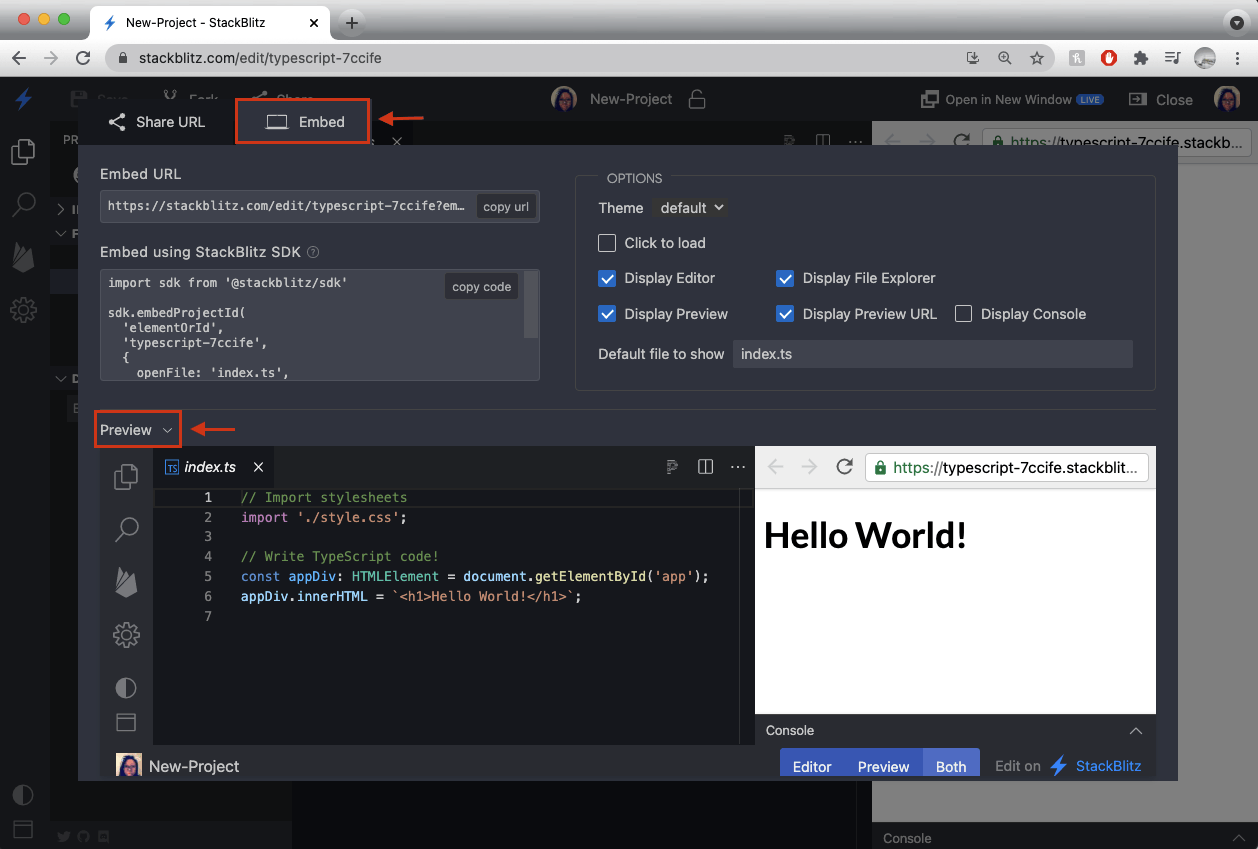
Task: Uncheck Display File Explorer
Action: pyautogui.click(x=785, y=278)
